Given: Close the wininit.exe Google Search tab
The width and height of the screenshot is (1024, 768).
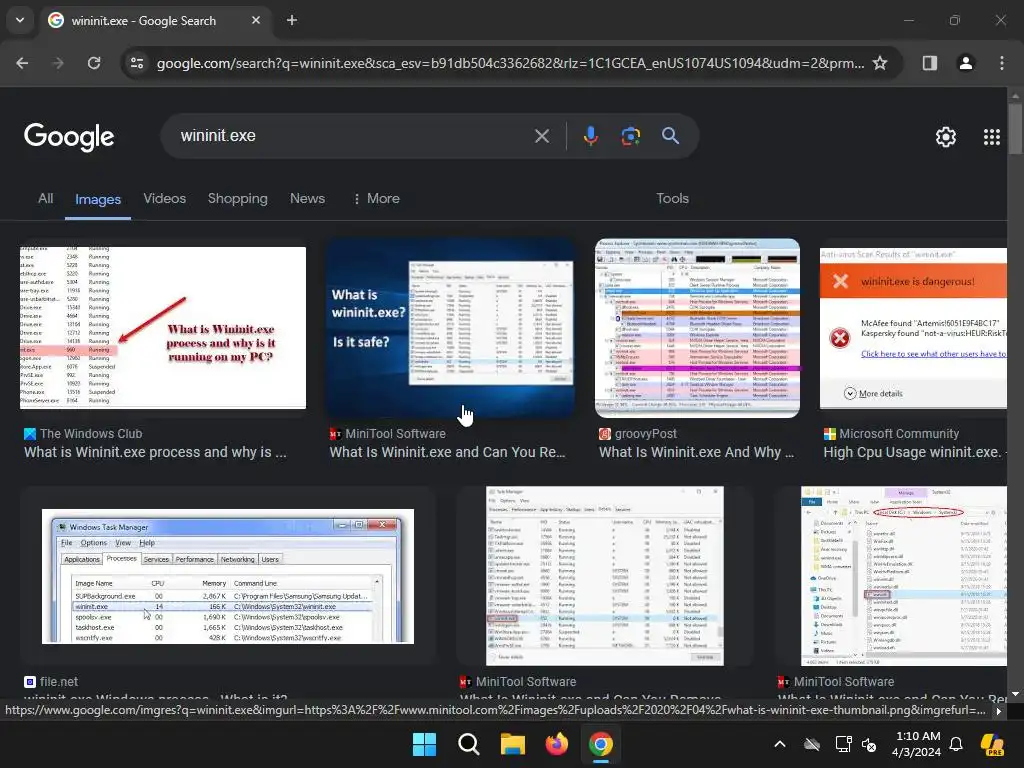Looking at the screenshot, I should tap(256, 20).
